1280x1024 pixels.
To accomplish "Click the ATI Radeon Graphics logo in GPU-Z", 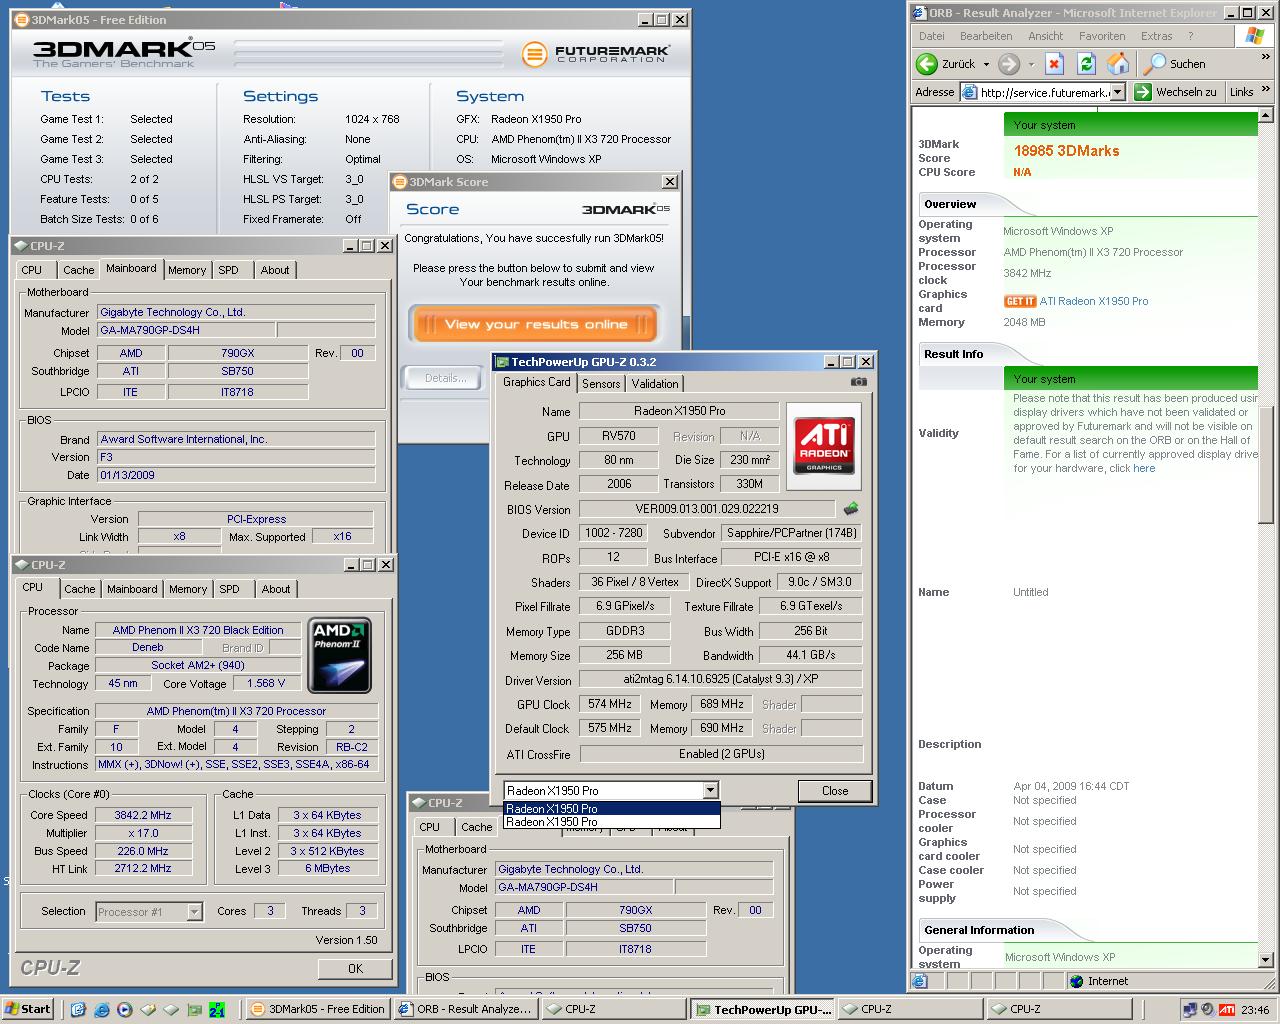I will (x=824, y=446).
